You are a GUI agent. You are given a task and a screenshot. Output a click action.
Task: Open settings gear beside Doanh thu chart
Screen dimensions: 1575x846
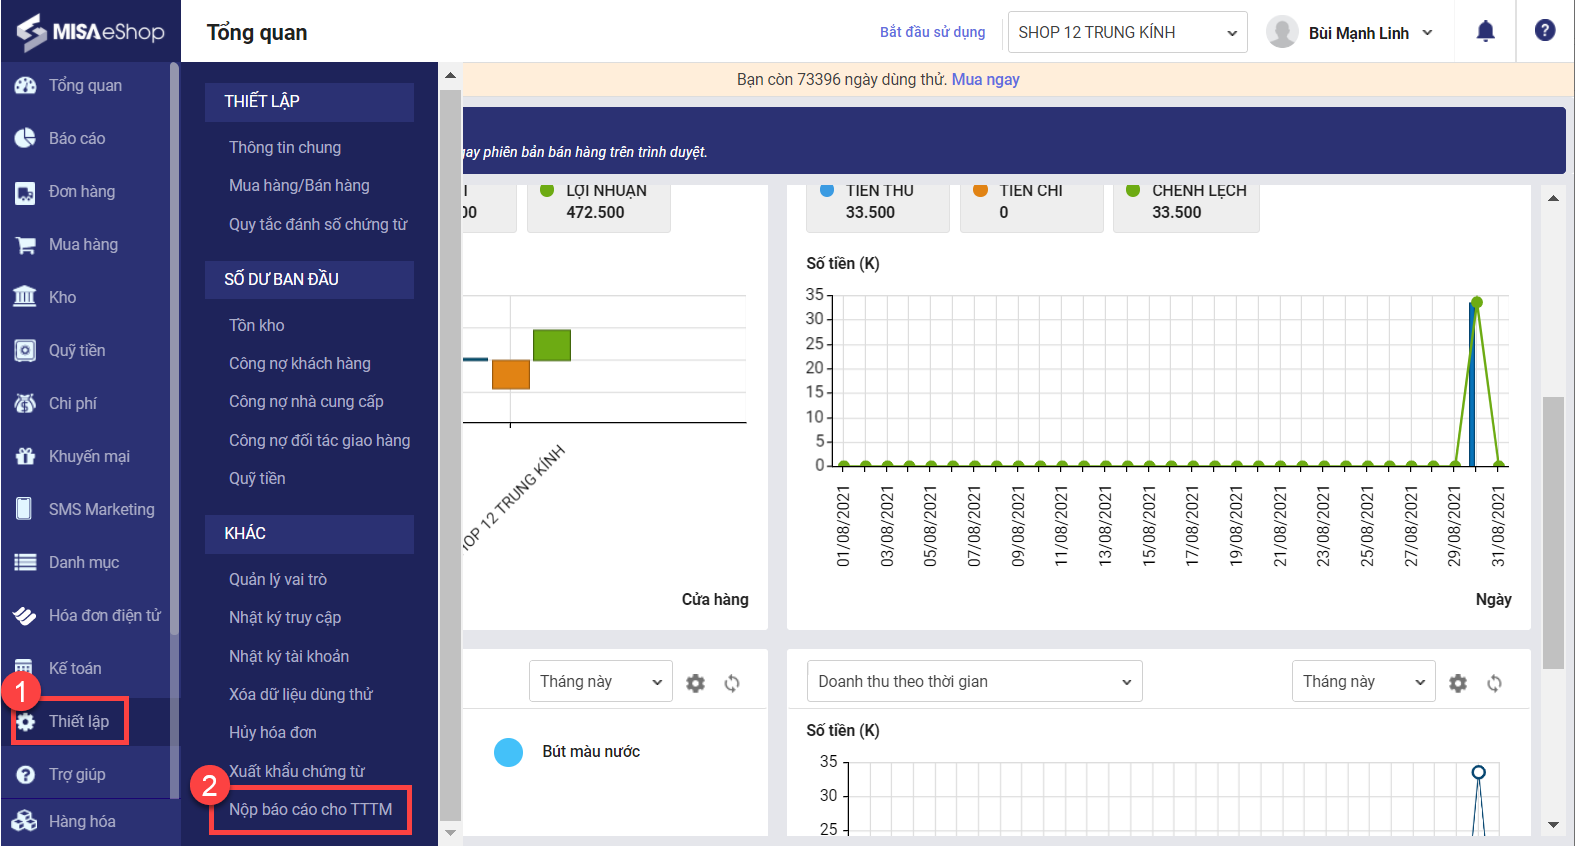(1458, 683)
